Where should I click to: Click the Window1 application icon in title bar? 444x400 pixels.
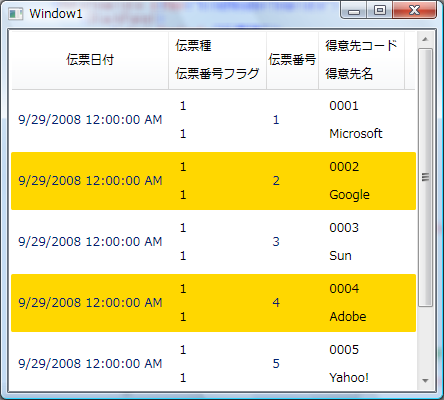(15, 14)
